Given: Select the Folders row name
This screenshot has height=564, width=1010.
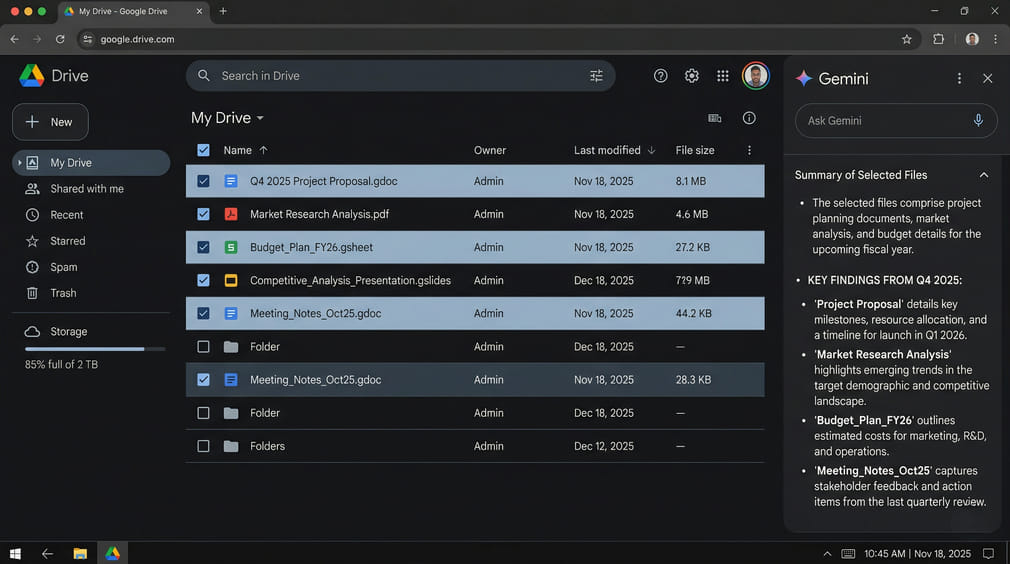Looking at the screenshot, I should tap(267, 446).
